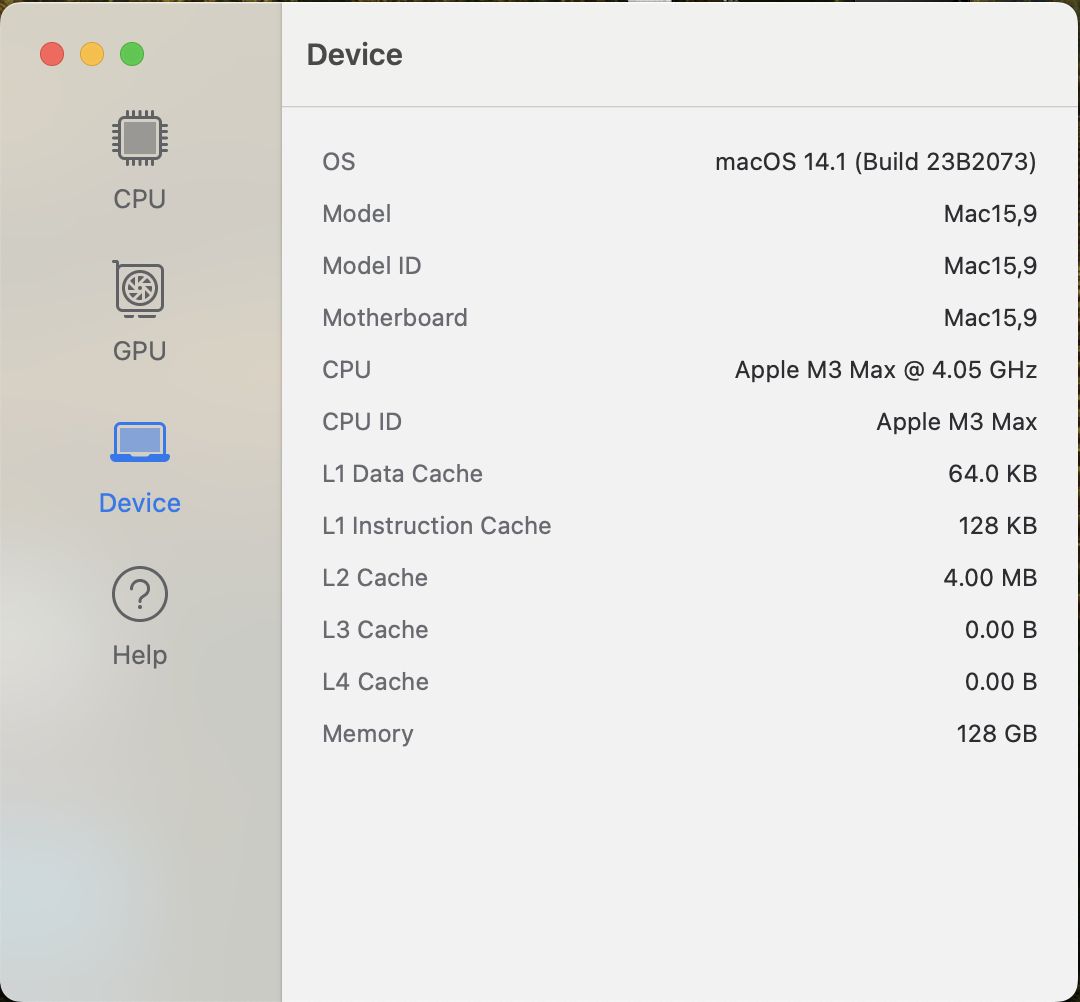Click the Motherboard row label
Screen dimensions: 1080x1002
(395, 318)
